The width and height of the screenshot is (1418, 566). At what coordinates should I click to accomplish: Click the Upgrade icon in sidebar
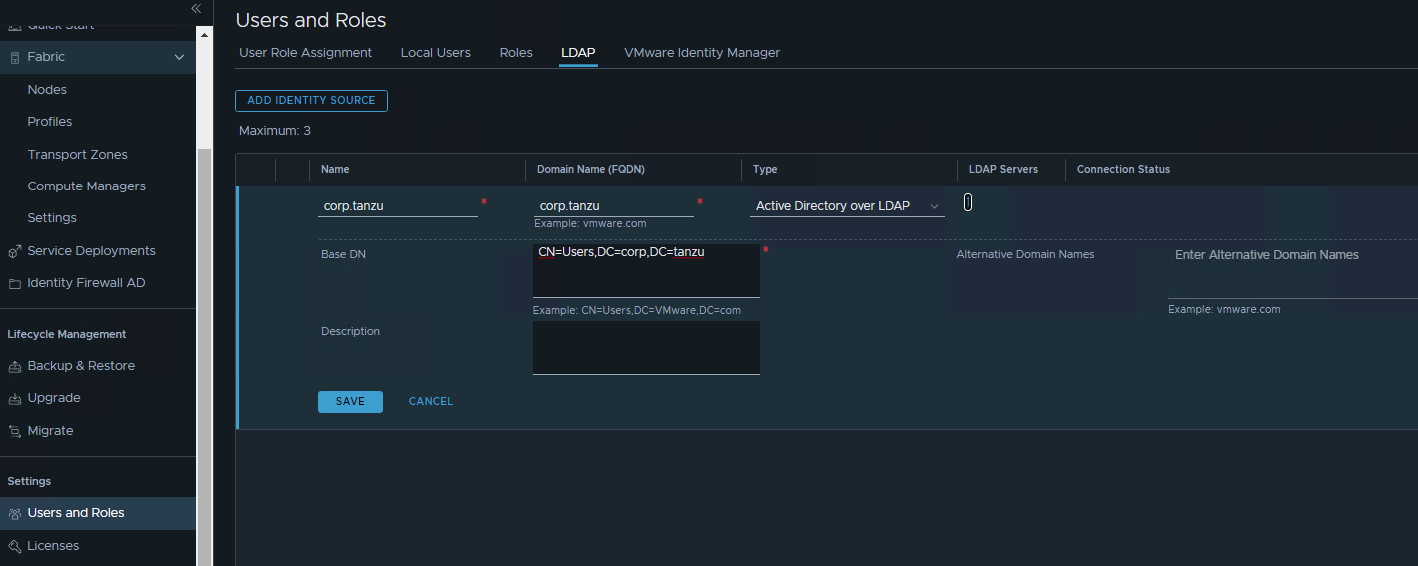click(15, 399)
